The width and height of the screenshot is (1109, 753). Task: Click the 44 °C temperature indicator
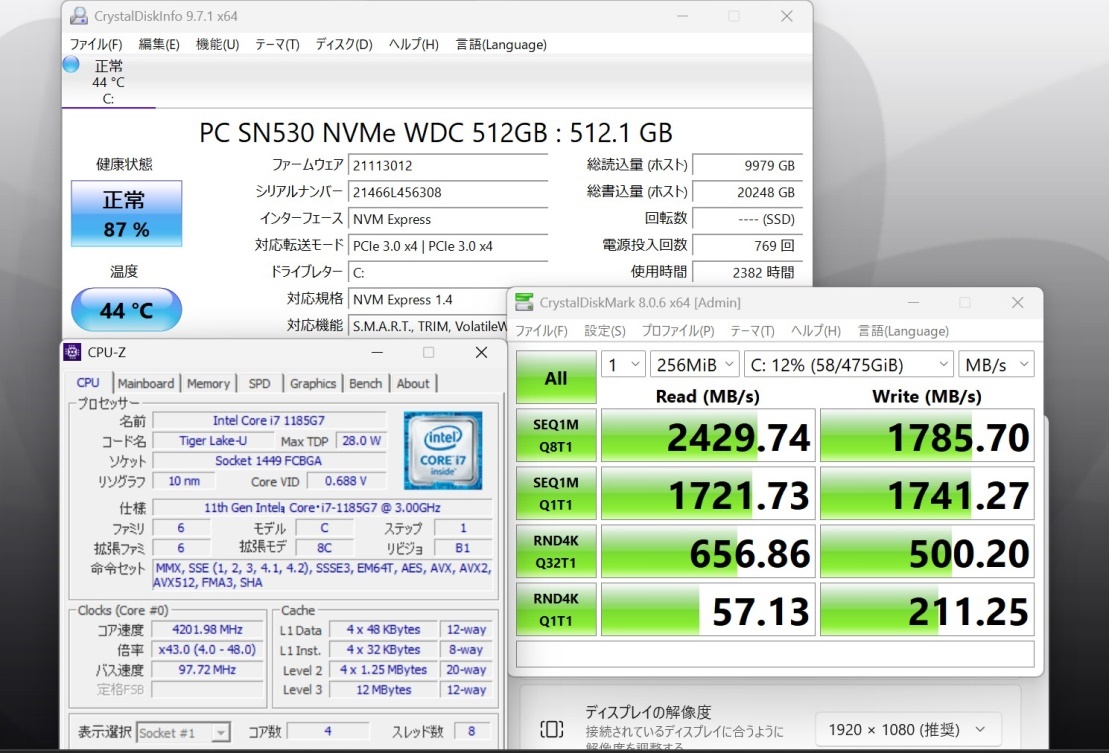[x=127, y=310]
